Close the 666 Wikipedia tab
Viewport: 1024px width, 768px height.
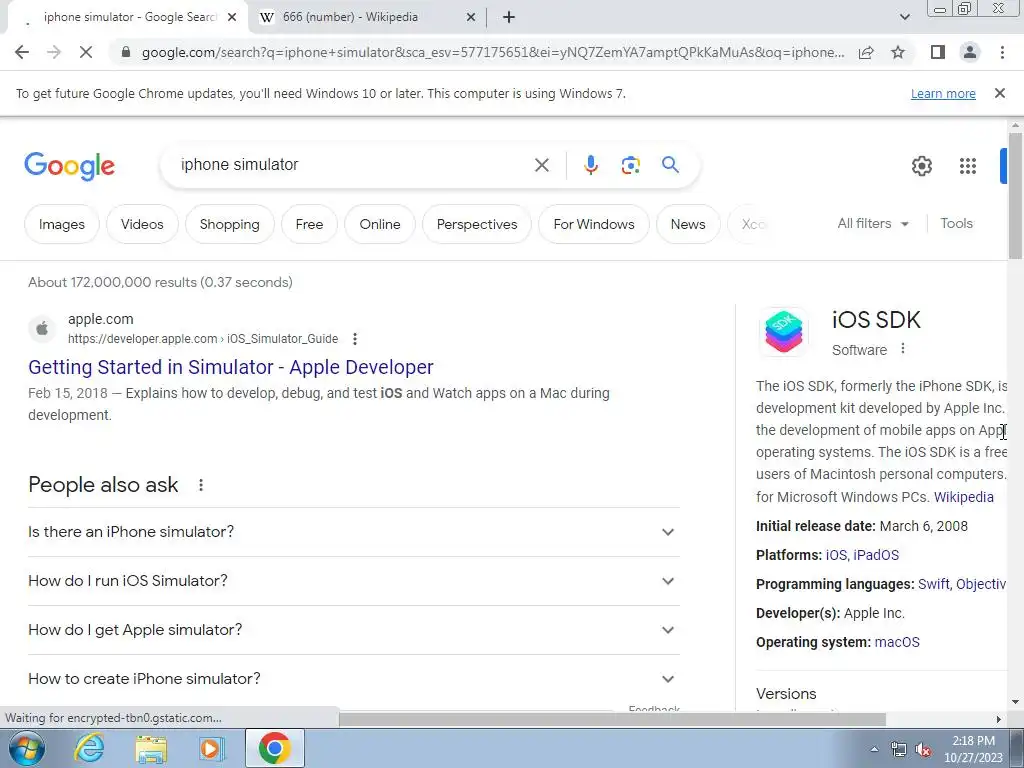point(471,18)
